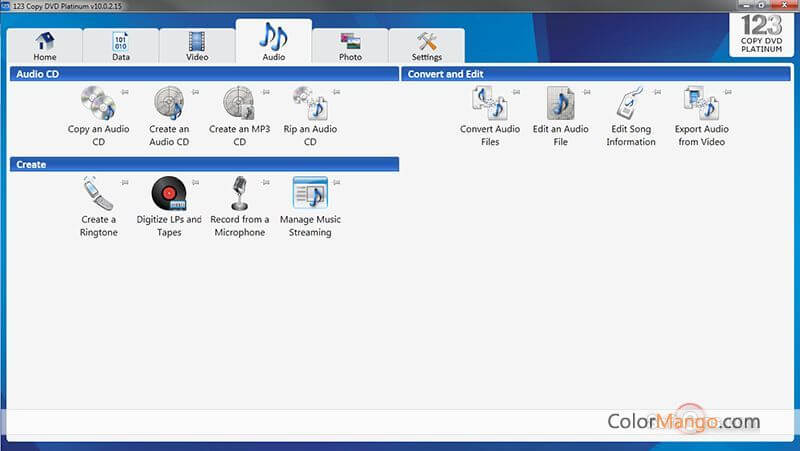Start Create an MP3 CD

[239, 103]
